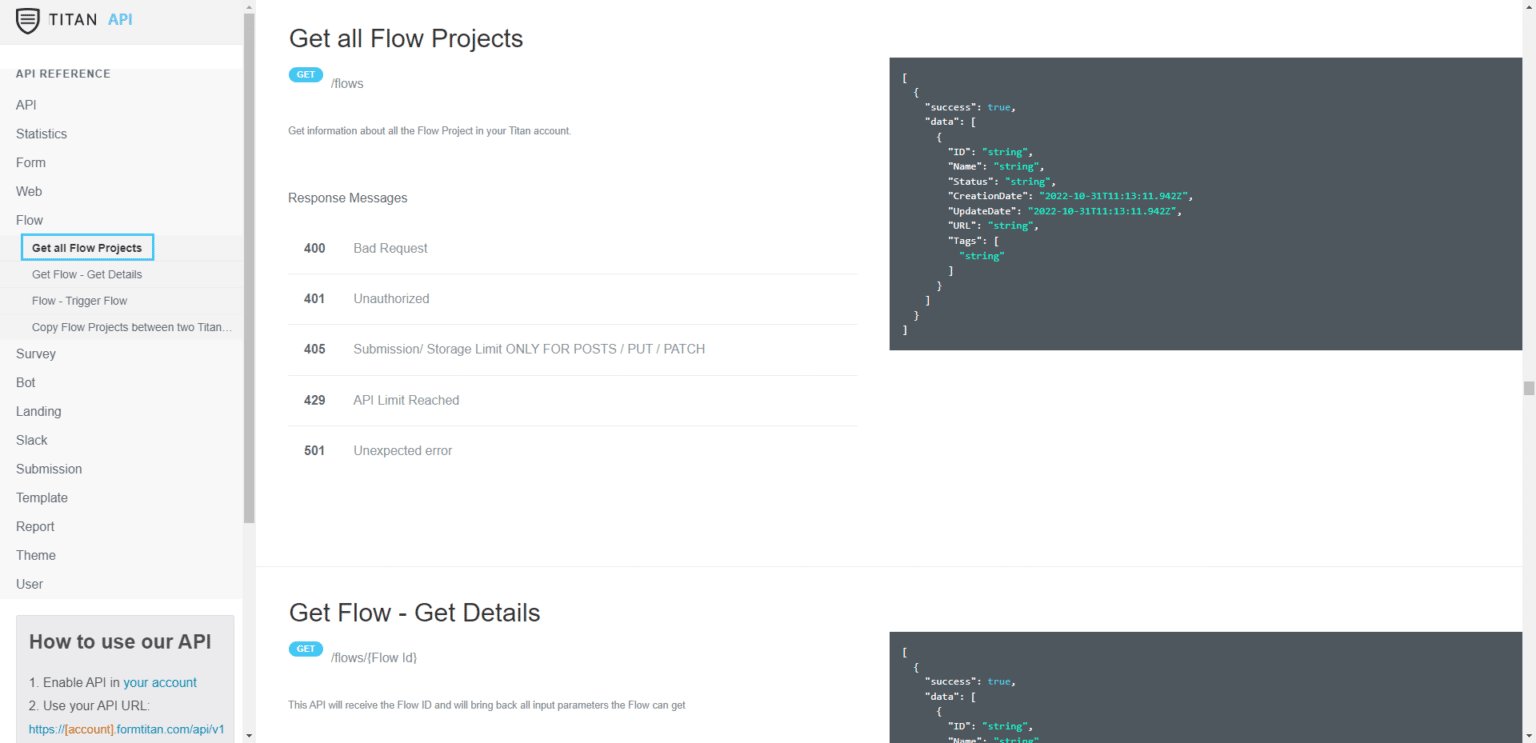
Task: Expand the Flow category
Action: [x=29, y=220]
